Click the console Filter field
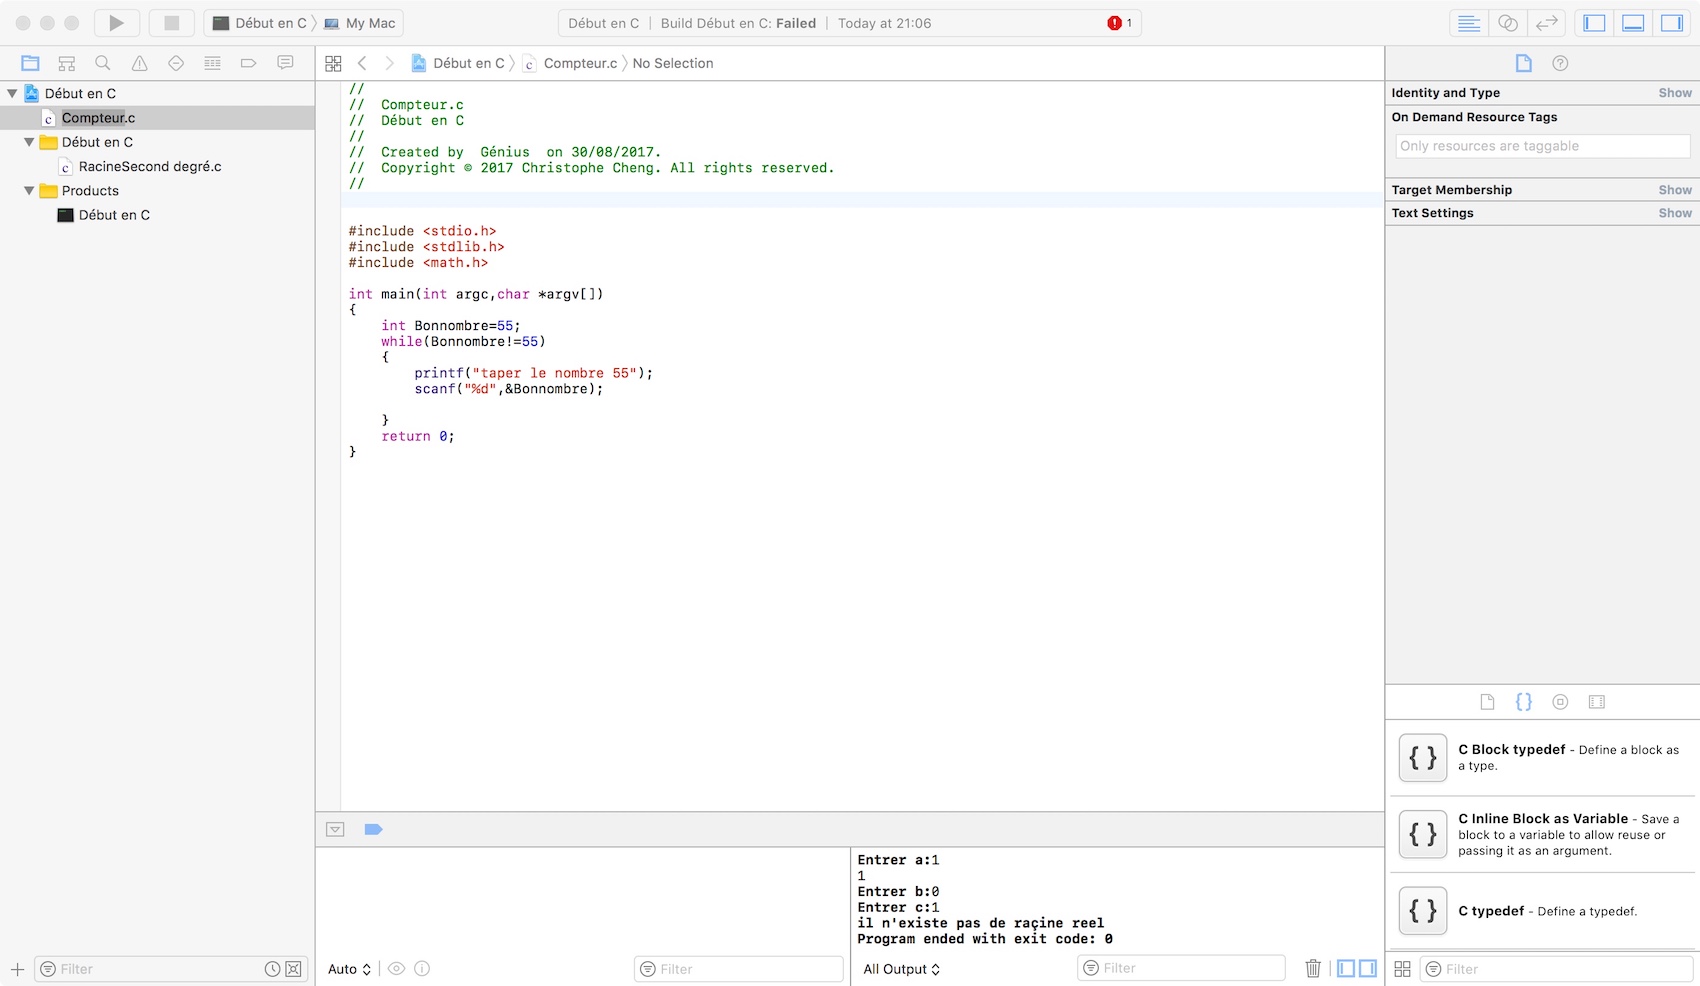 pyautogui.click(x=1181, y=968)
